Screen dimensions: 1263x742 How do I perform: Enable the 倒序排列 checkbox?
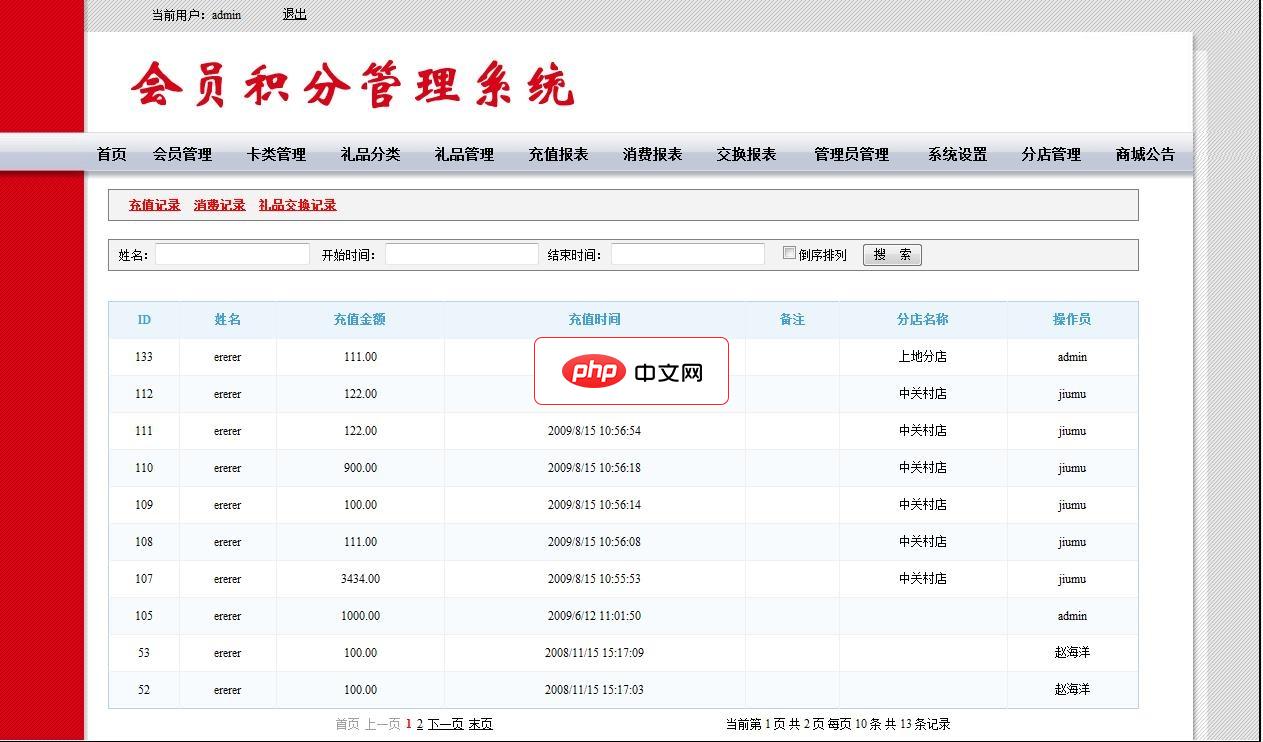(x=789, y=254)
